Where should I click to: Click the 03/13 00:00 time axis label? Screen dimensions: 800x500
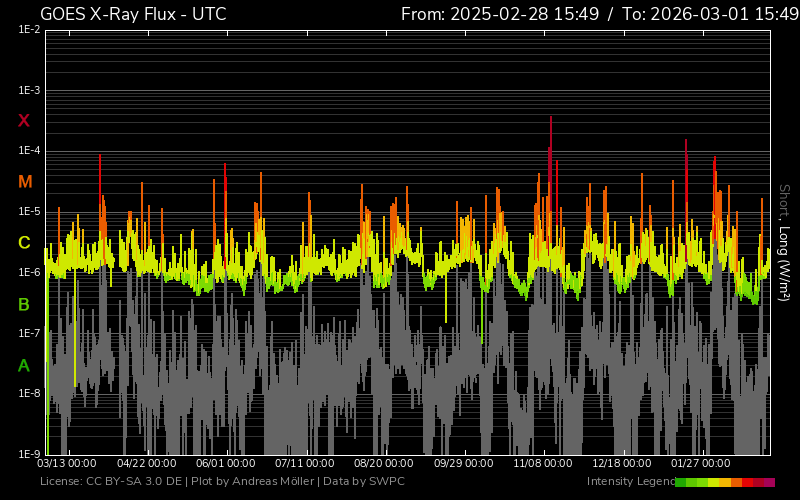click(x=67, y=464)
